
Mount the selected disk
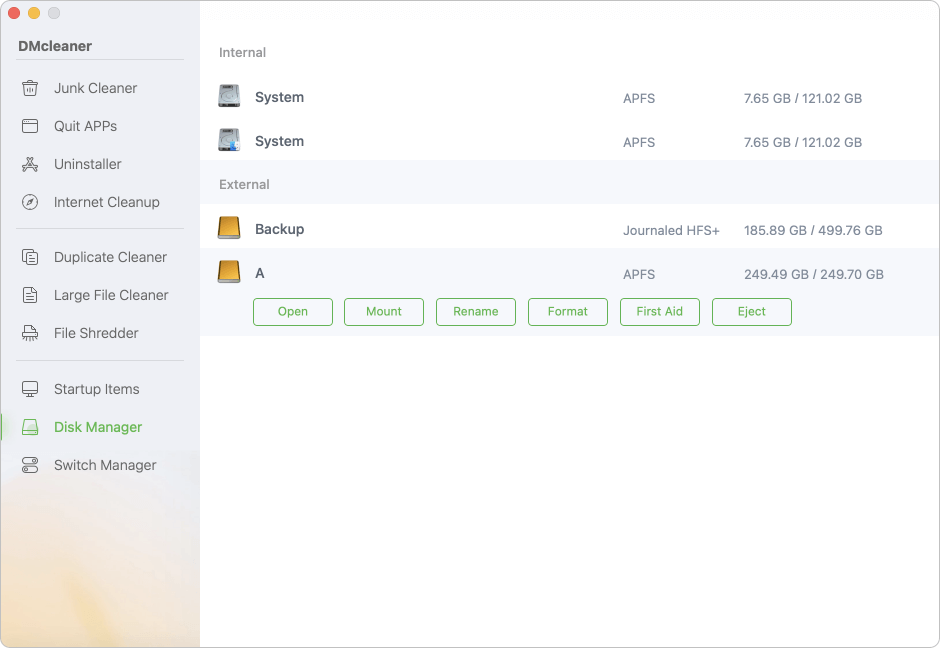coord(383,311)
